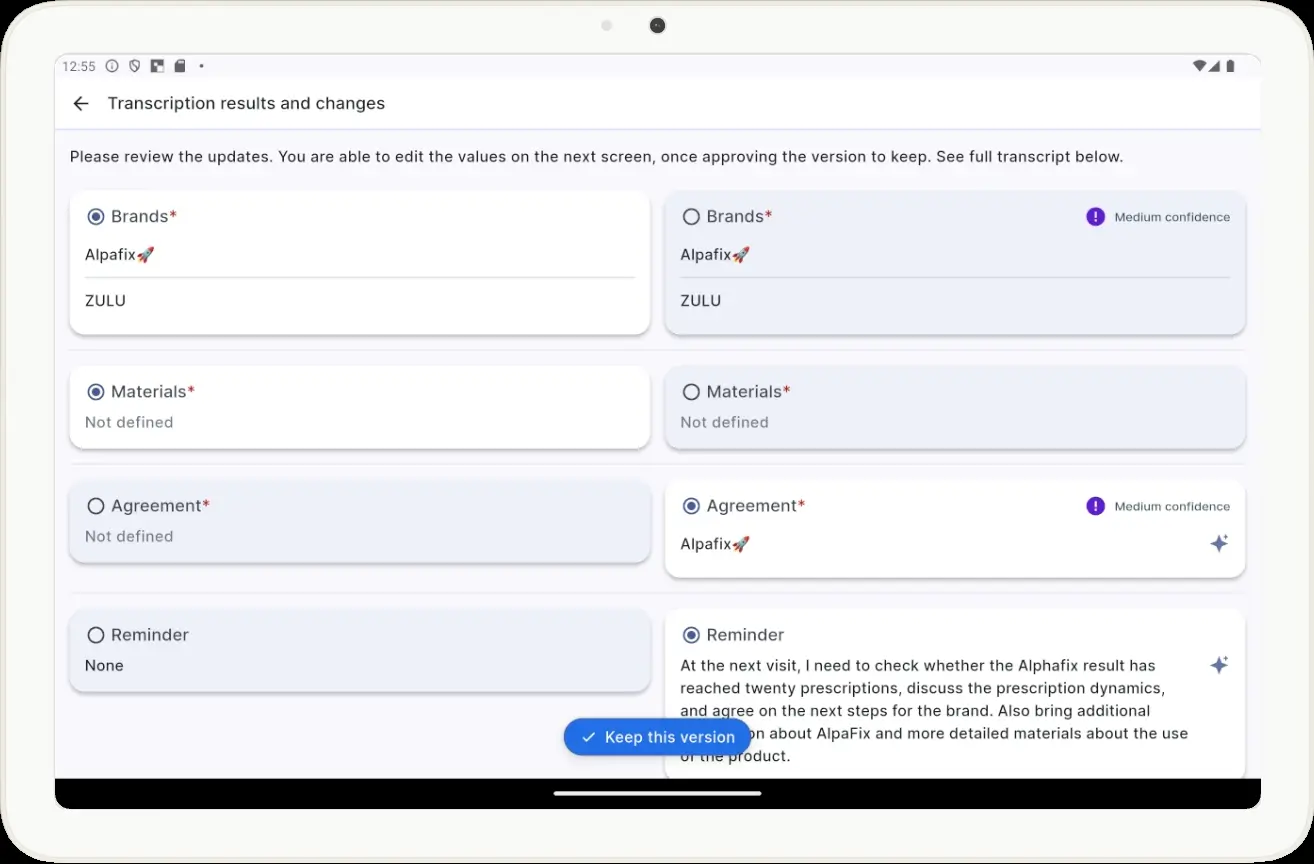Tap the checkmark on Keep this version
The height and width of the screenshot is (864, 1314).
click(589, 737)
